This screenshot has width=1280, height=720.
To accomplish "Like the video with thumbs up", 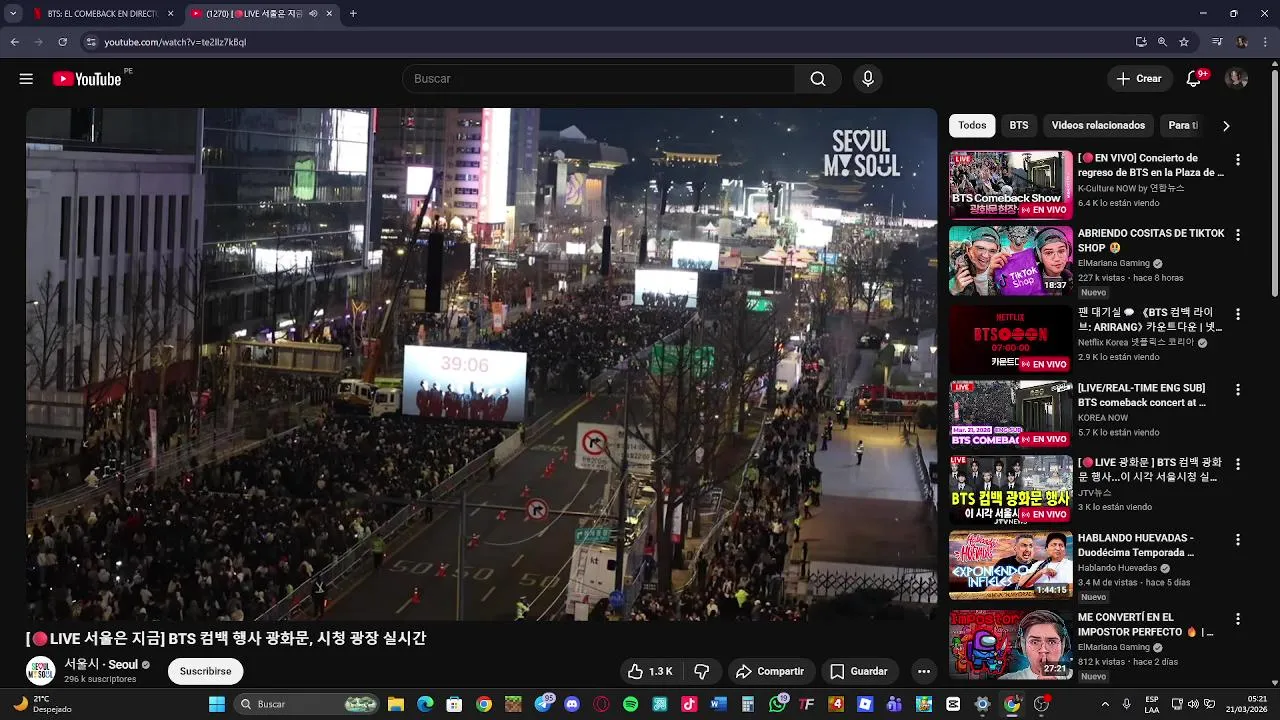I will click(650, 671).
